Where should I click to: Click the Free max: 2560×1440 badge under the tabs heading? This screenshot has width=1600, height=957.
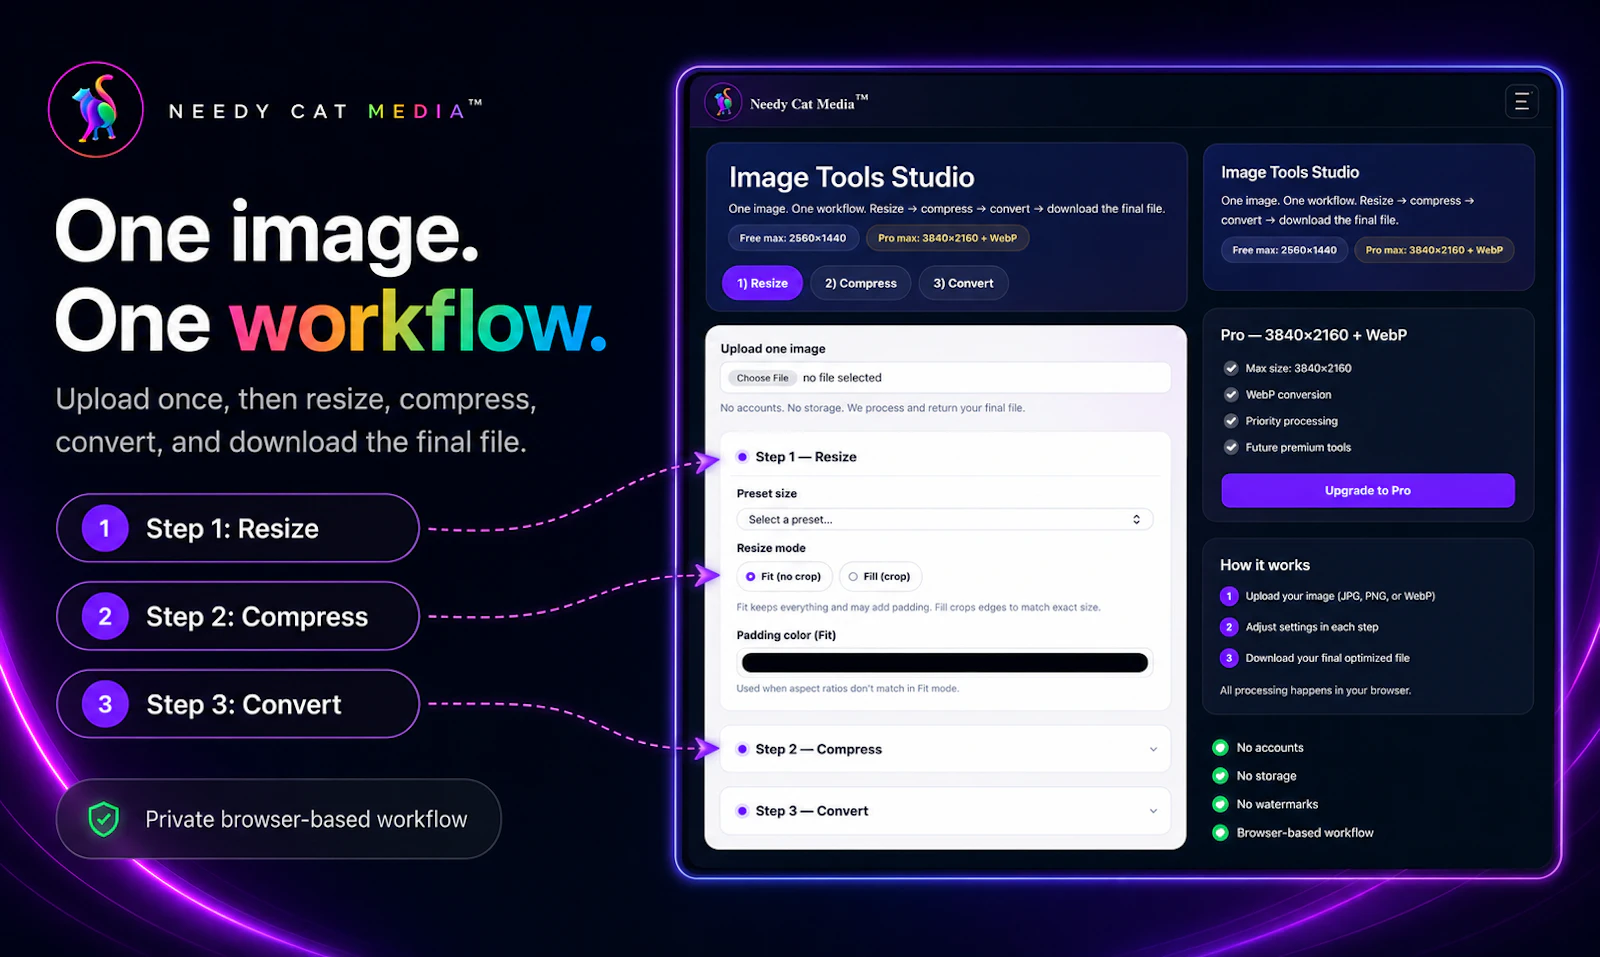[793, 238]
